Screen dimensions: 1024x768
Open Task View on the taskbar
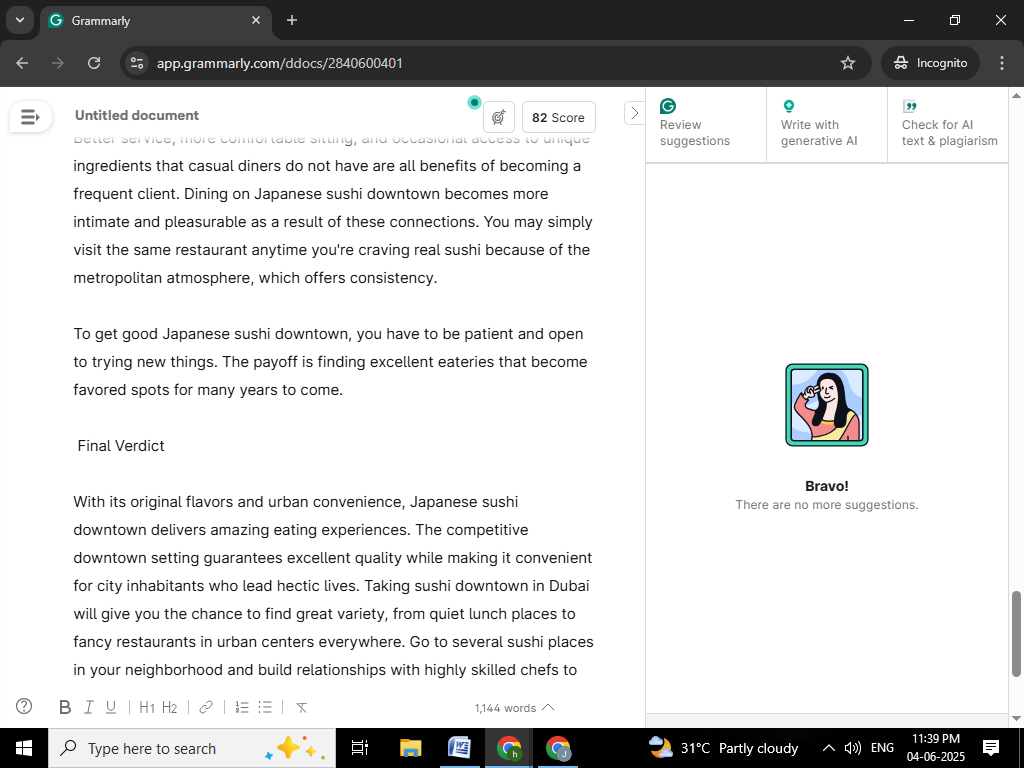tap(360, 748)
